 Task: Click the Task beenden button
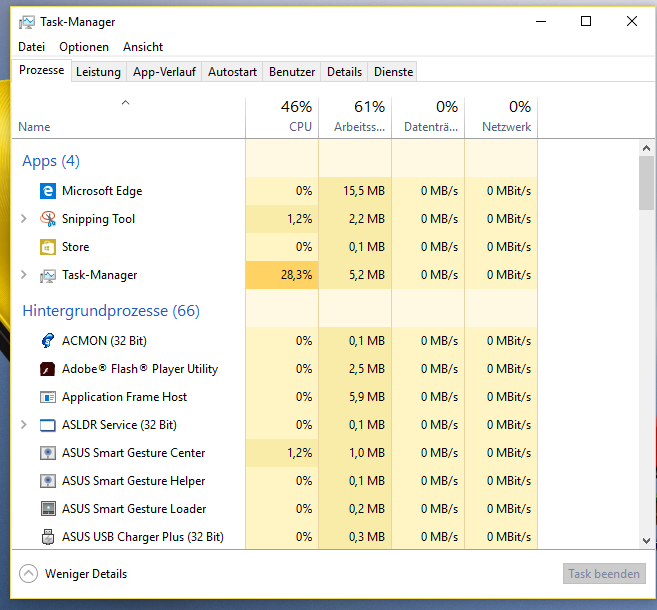[604, 574]
